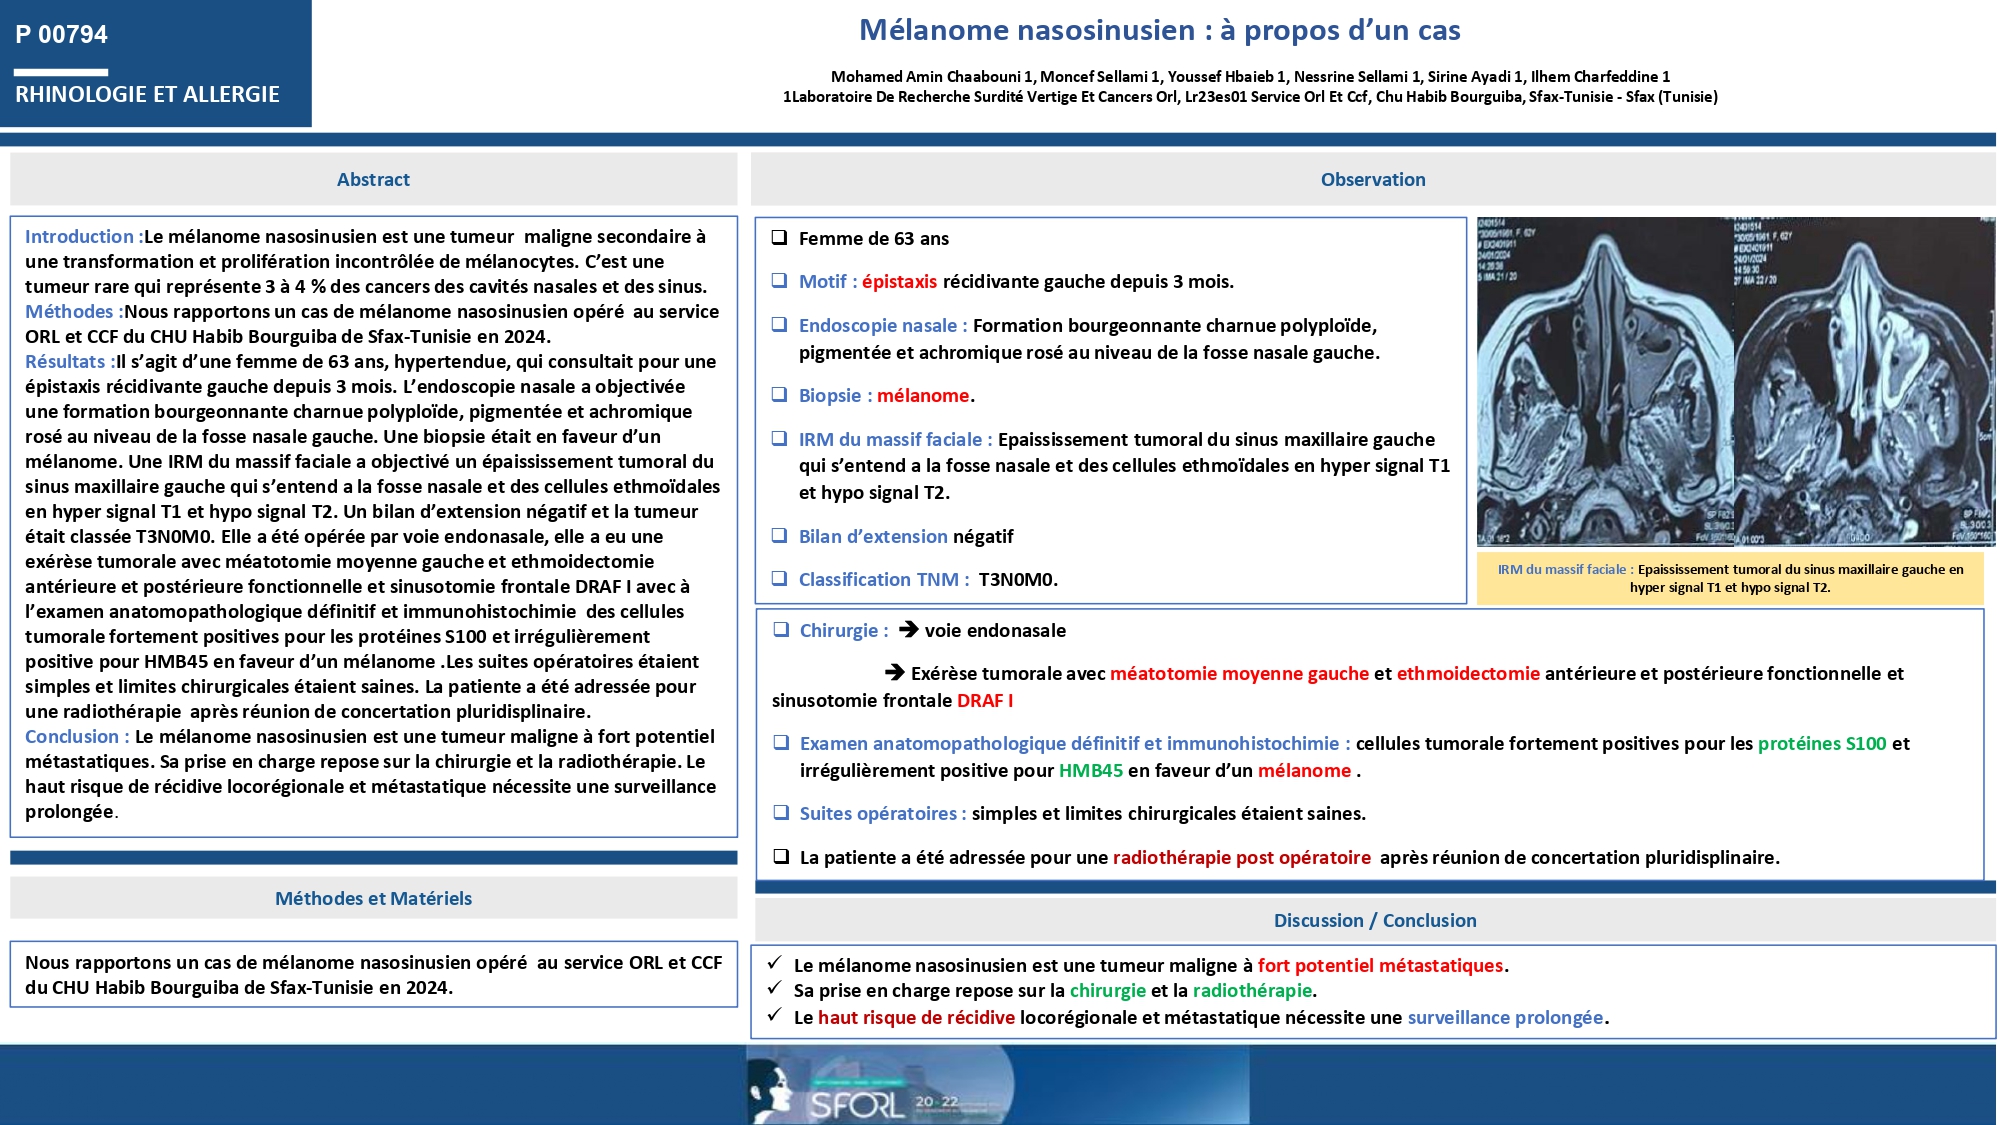Click the arrow icon before voie endonasale
Viewport: 2000px width, 1125px height.
pyautogui.click(x=908, y=630)
